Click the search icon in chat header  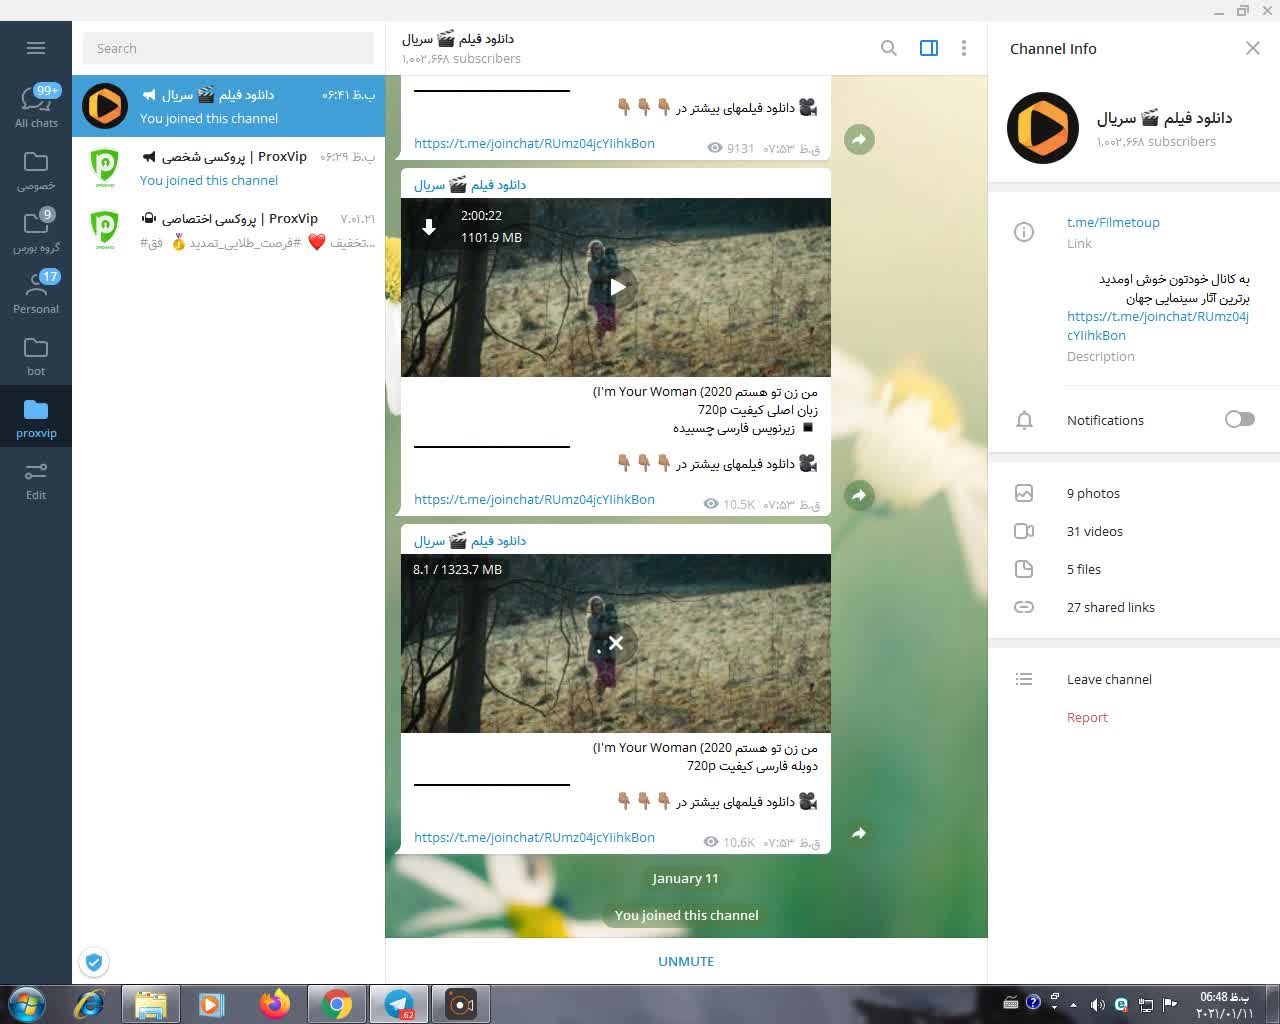coord(888,48)
